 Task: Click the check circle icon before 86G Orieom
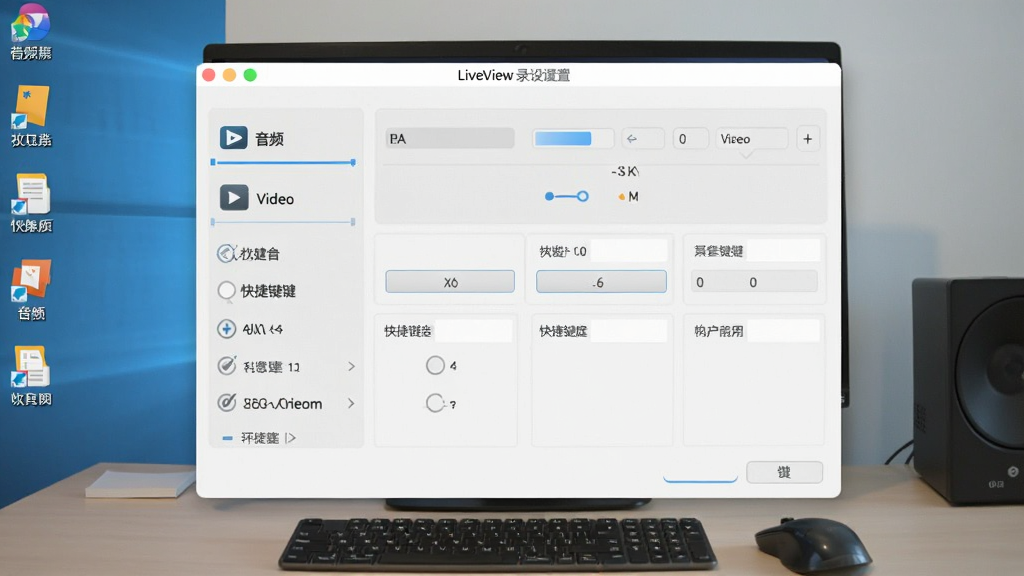coord(227,403)
